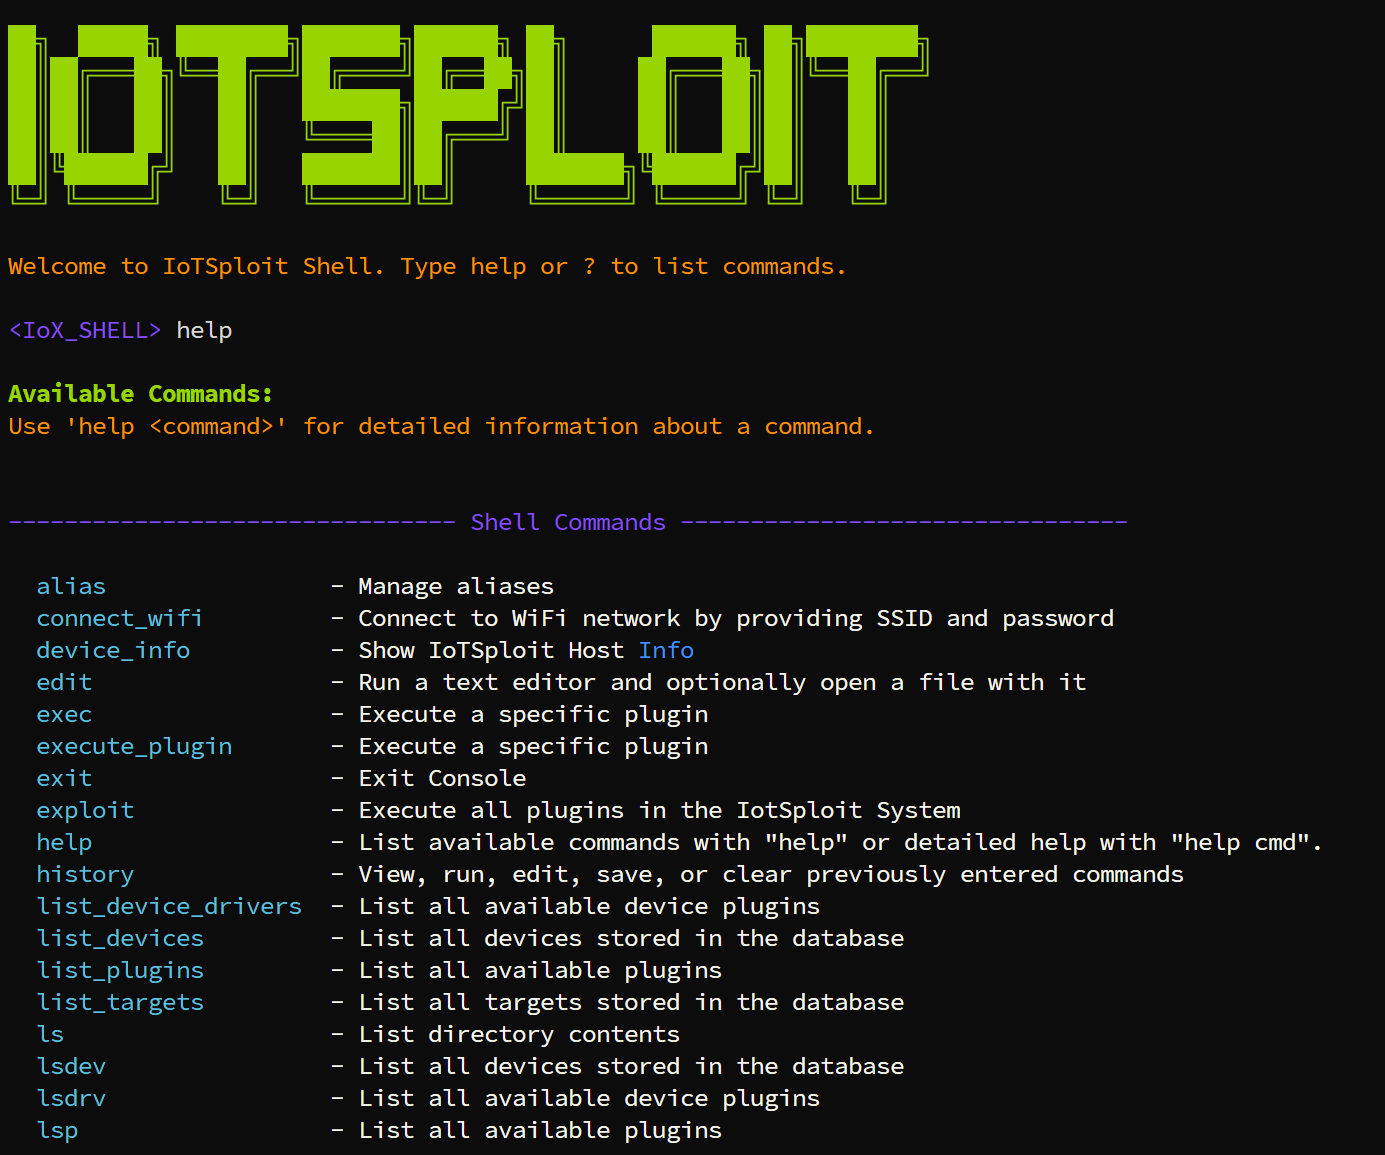Click the 'edit' command name
This screenshot has width=1385, height=1155.
64,682
